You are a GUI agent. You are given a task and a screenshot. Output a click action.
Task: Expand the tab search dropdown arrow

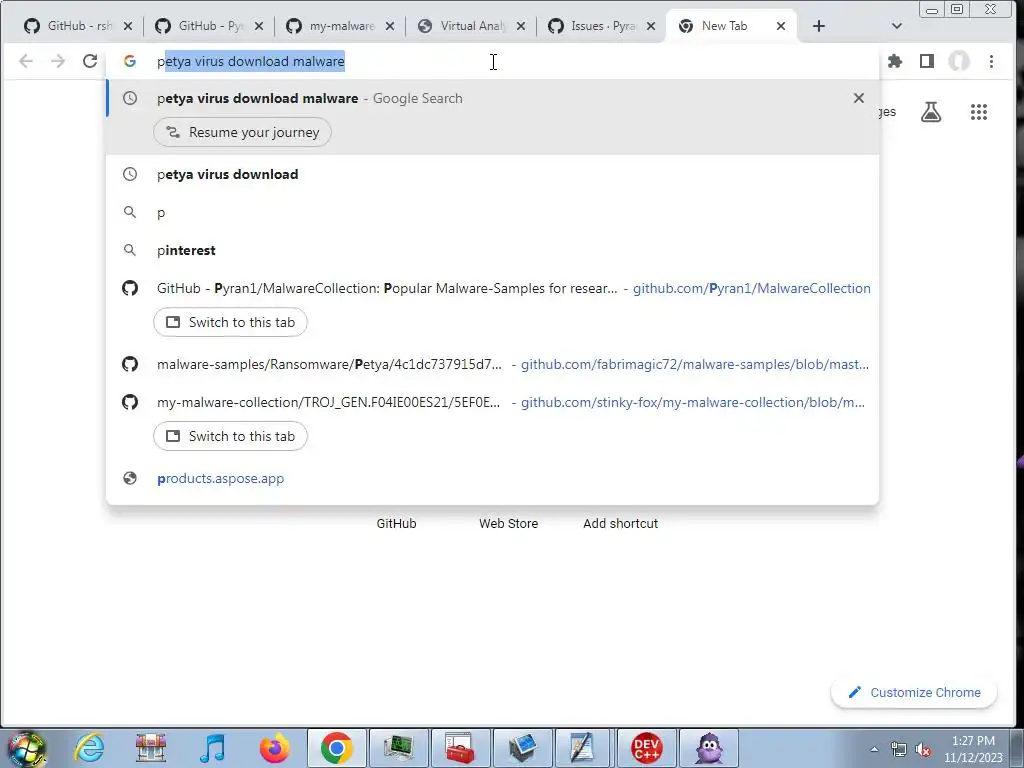point(897,26)
